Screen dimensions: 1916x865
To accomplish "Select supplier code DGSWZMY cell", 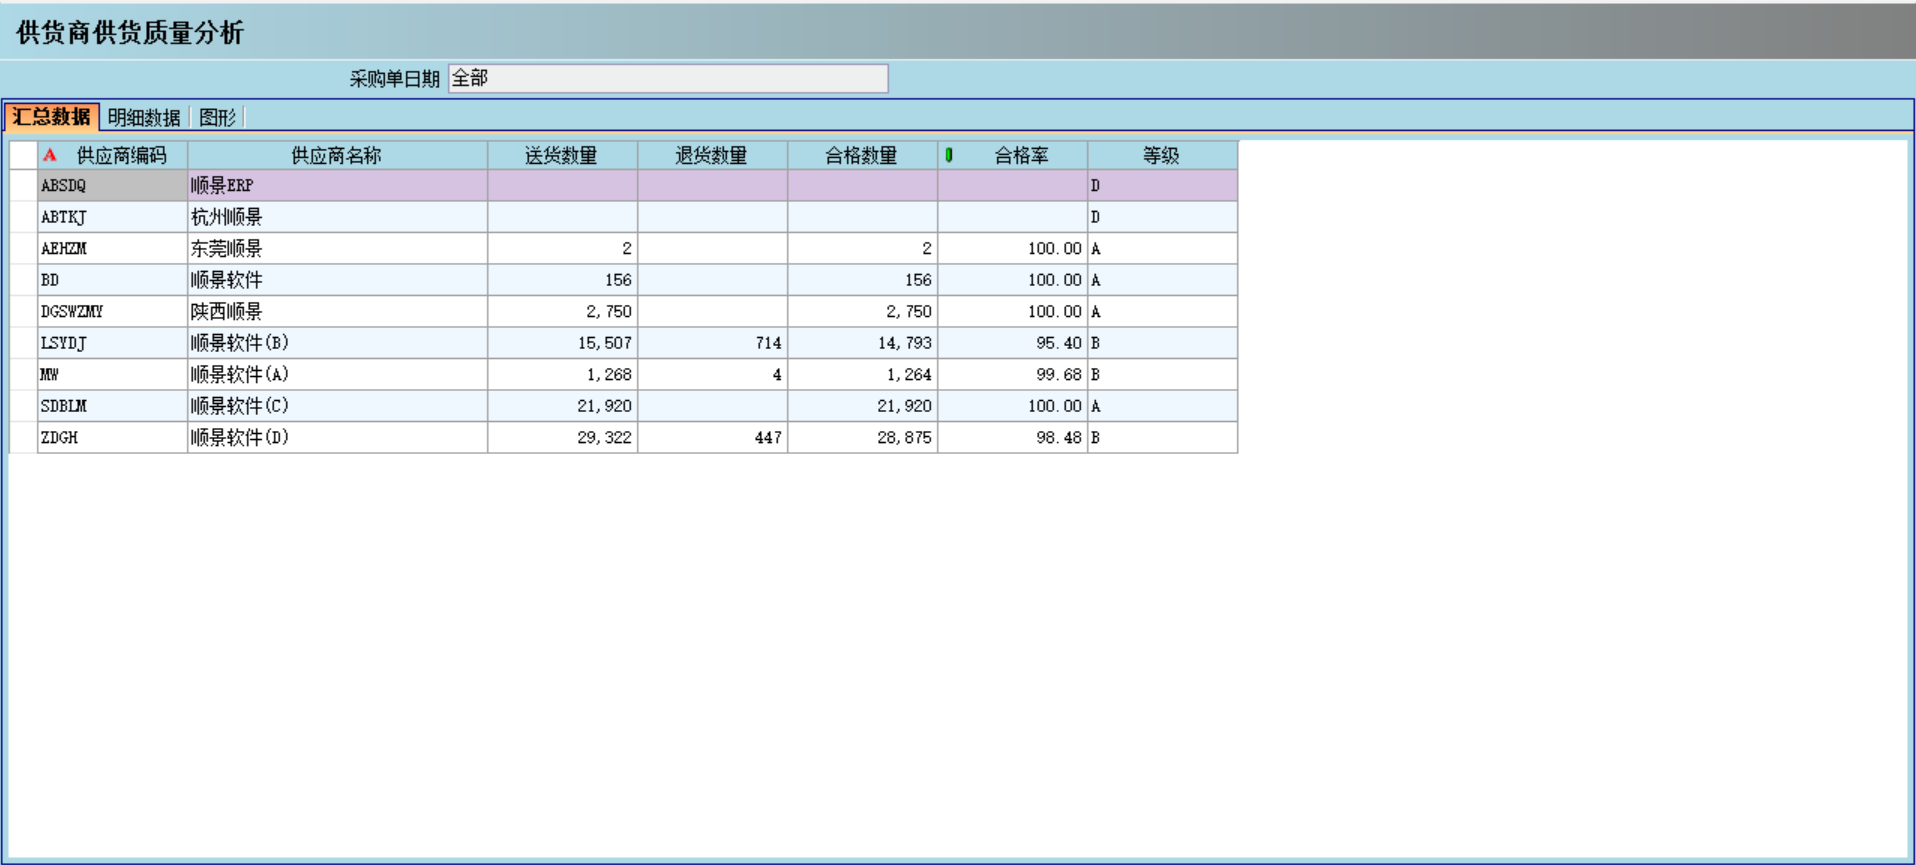I will point(112,312).
